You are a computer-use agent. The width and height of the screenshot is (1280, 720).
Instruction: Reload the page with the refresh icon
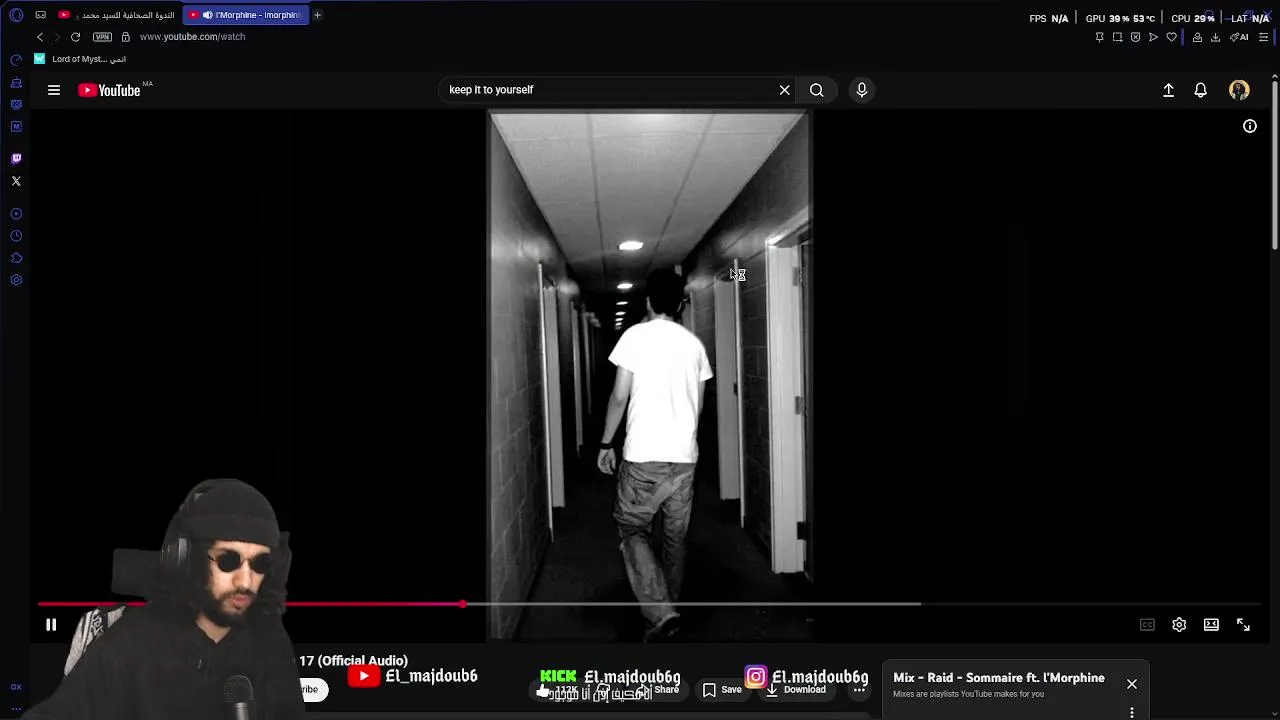(75, 37)
